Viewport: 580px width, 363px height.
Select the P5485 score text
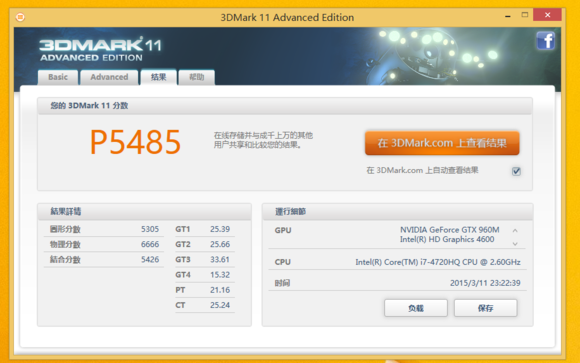(x=135, y=142)
